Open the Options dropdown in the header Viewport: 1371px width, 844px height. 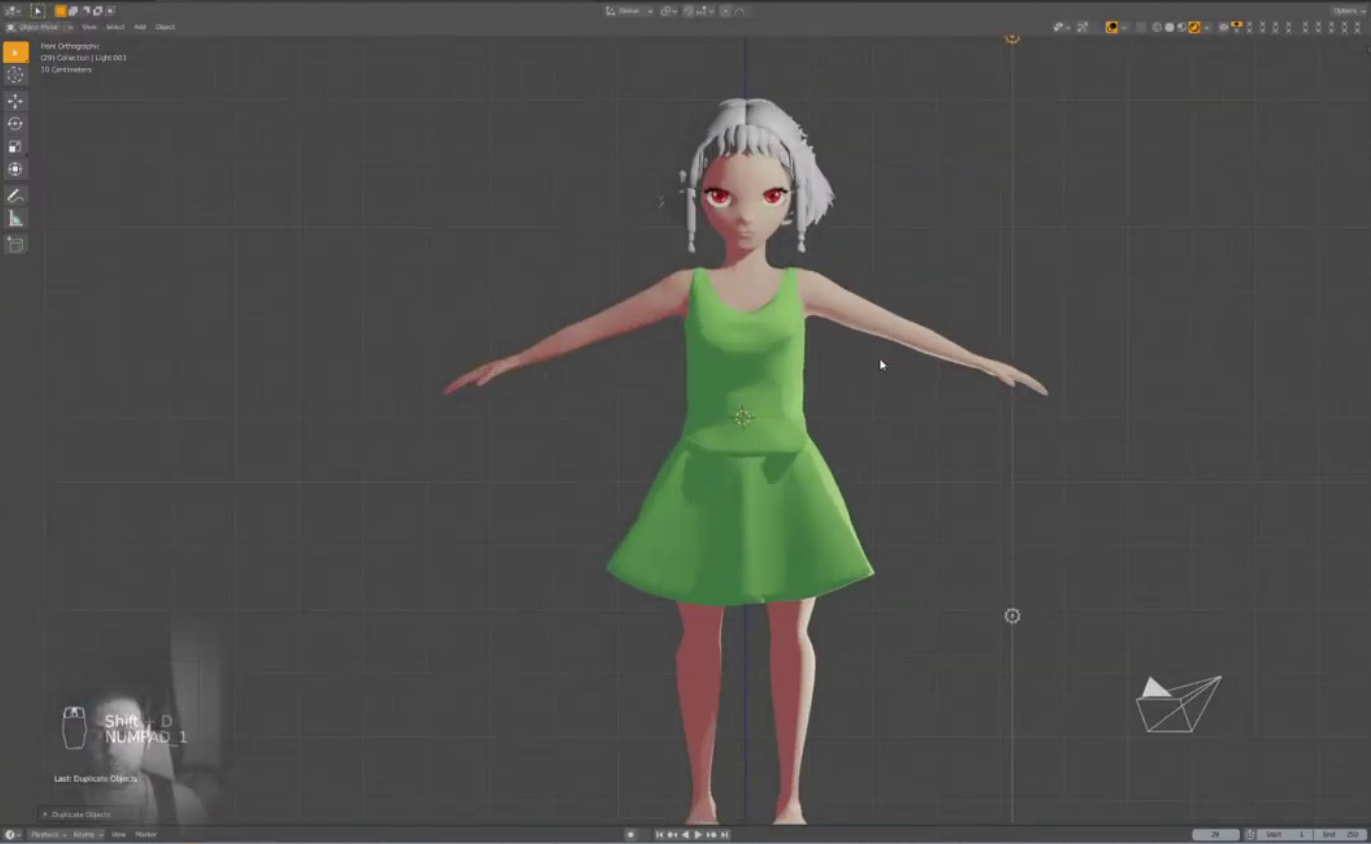point(1347,11)
